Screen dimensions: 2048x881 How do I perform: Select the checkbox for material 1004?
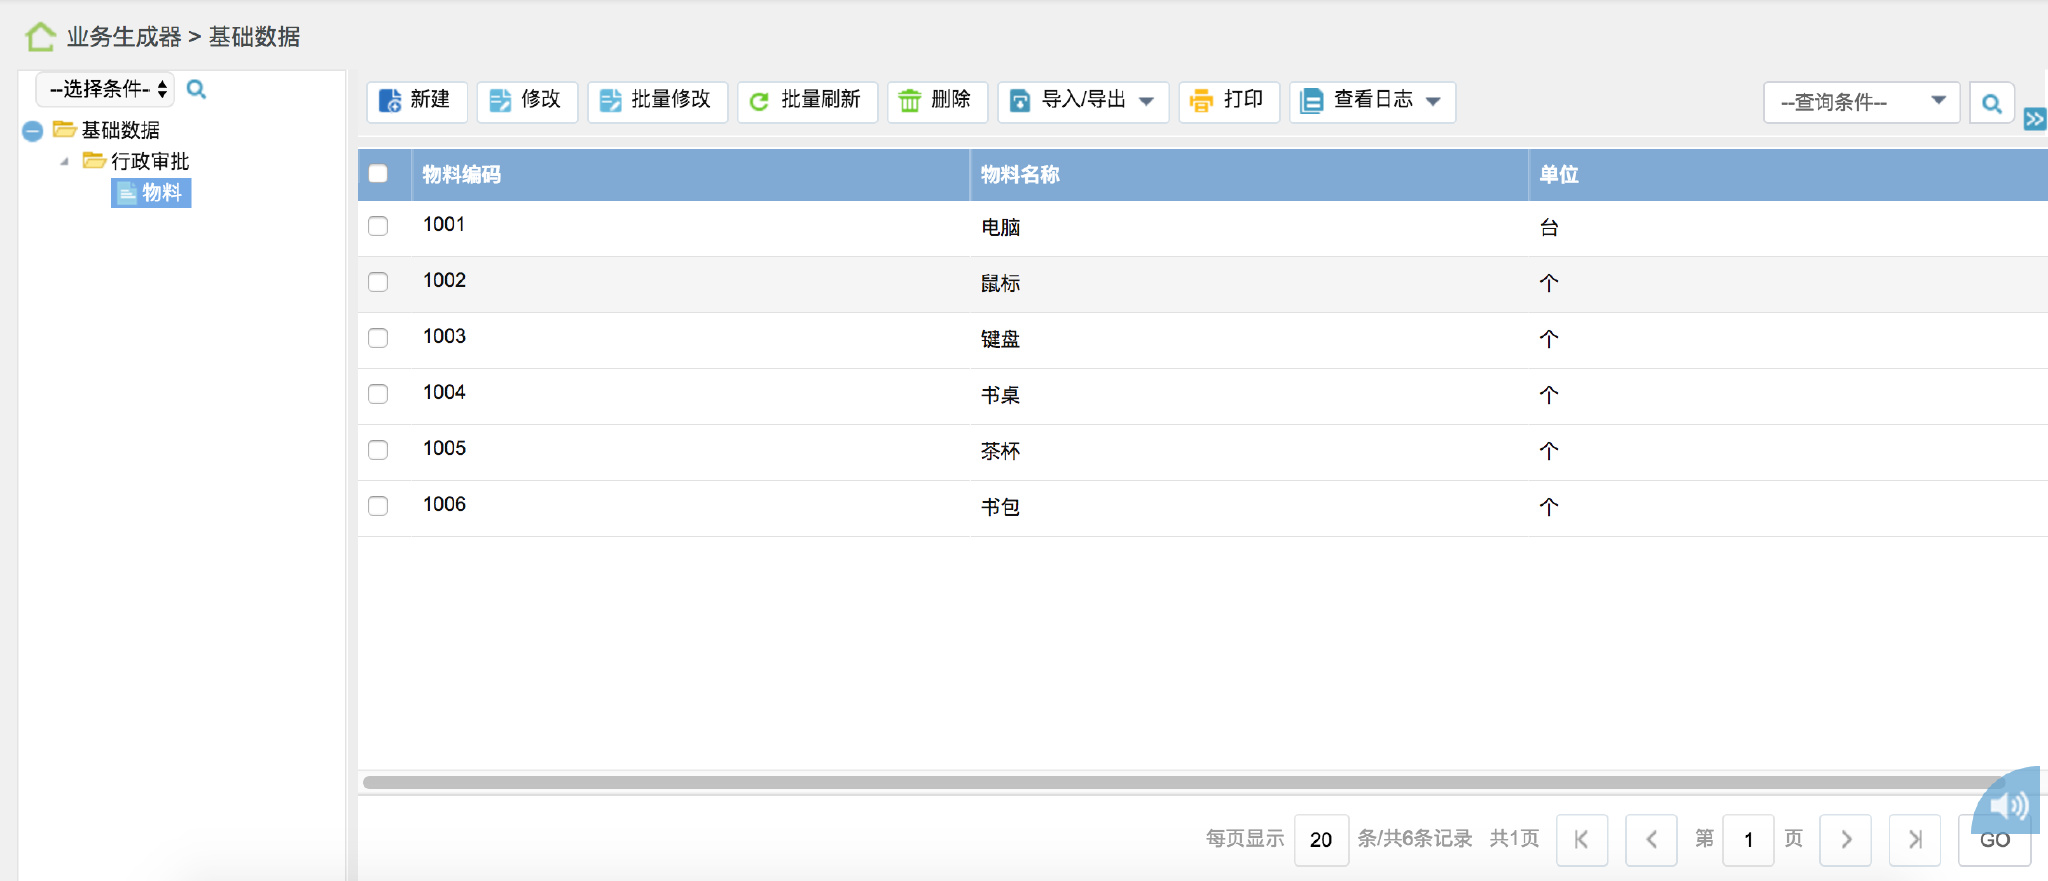pos(378,394)
